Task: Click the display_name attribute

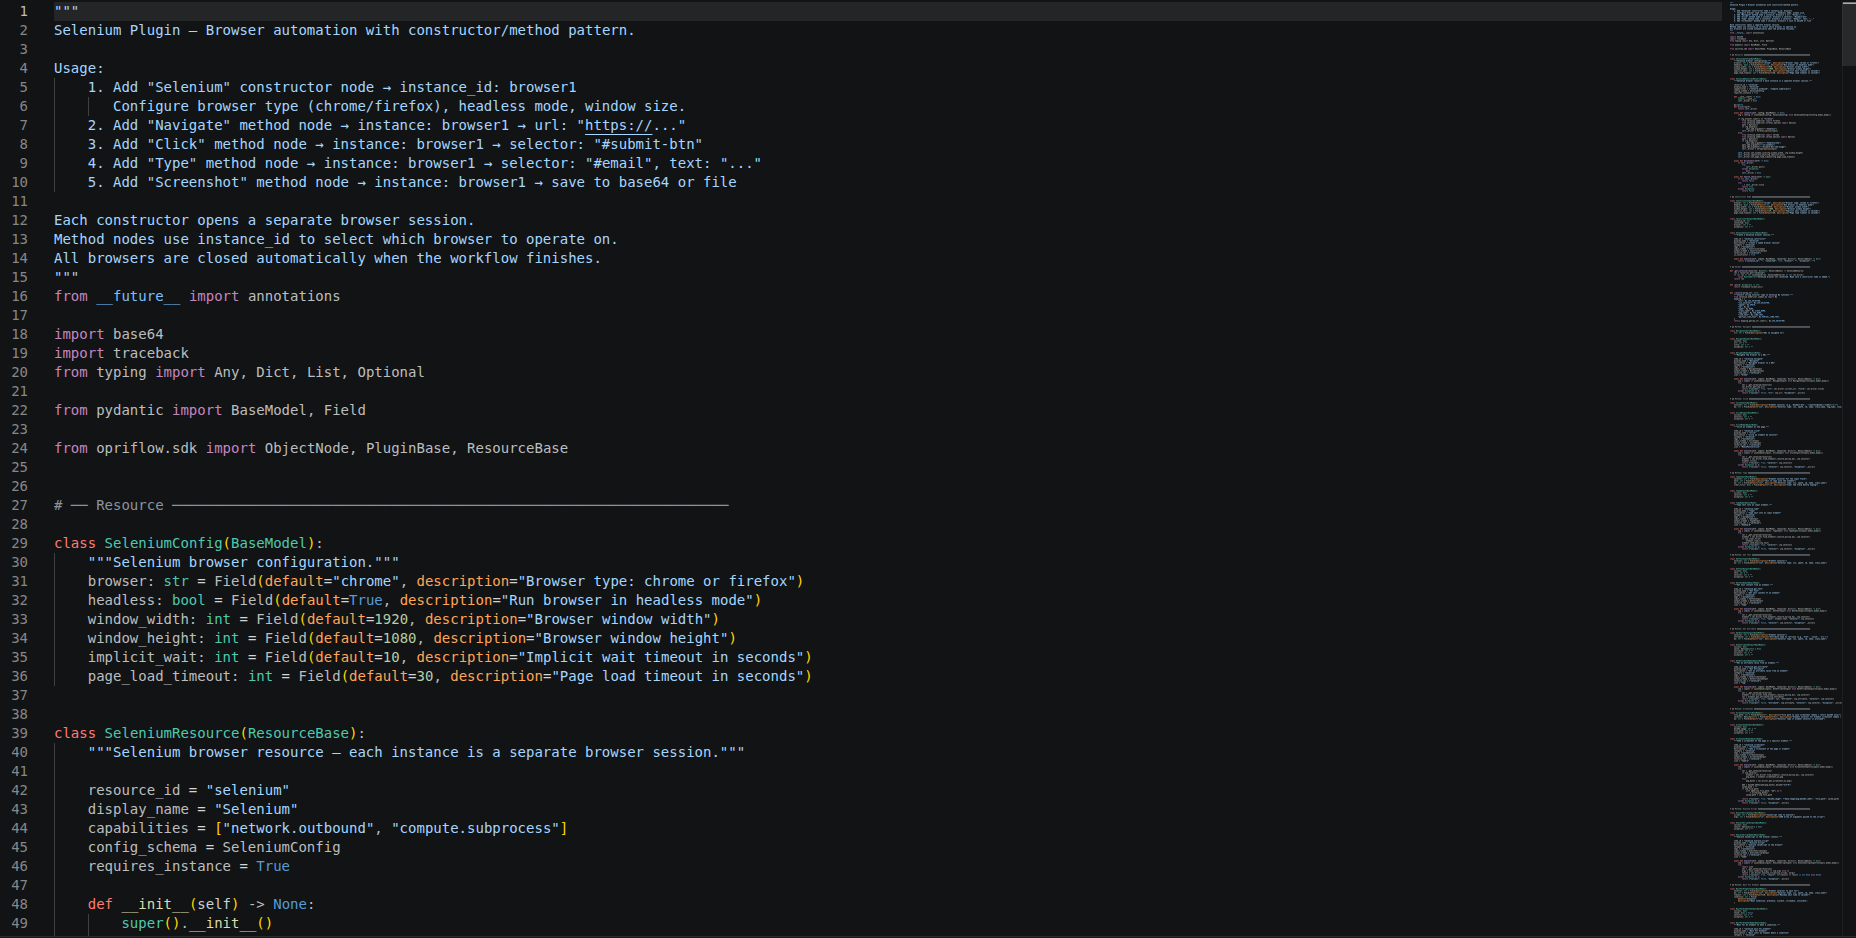Action: click(138, 809)
